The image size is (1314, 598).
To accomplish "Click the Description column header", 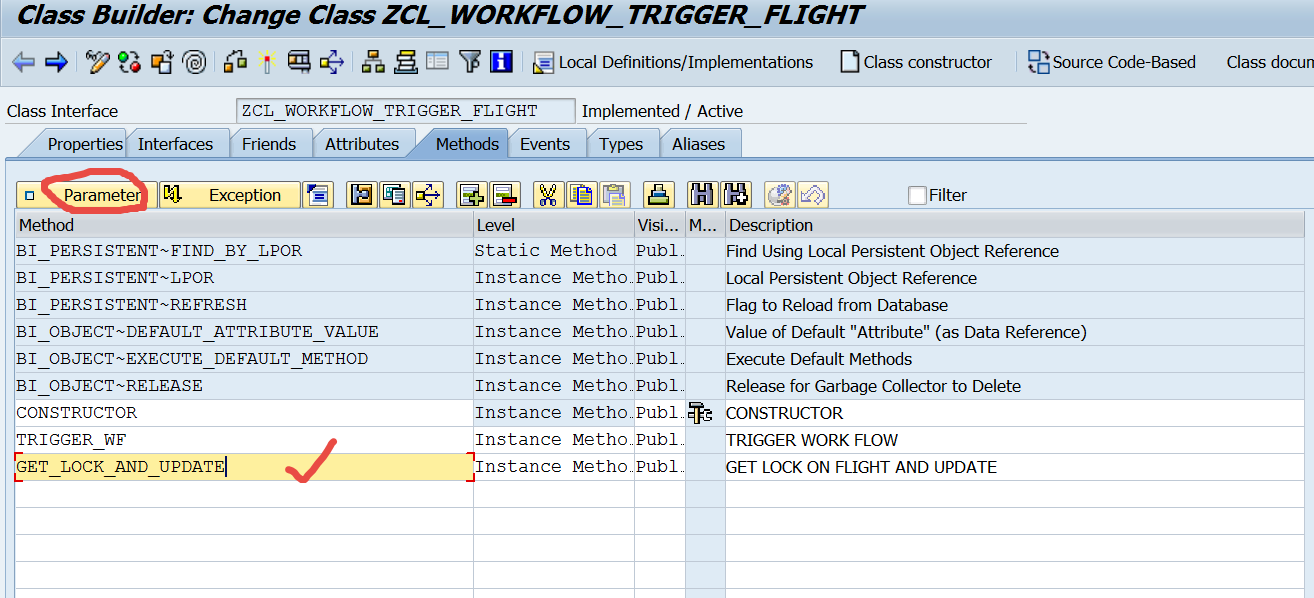I will (x=1015, y=225).
